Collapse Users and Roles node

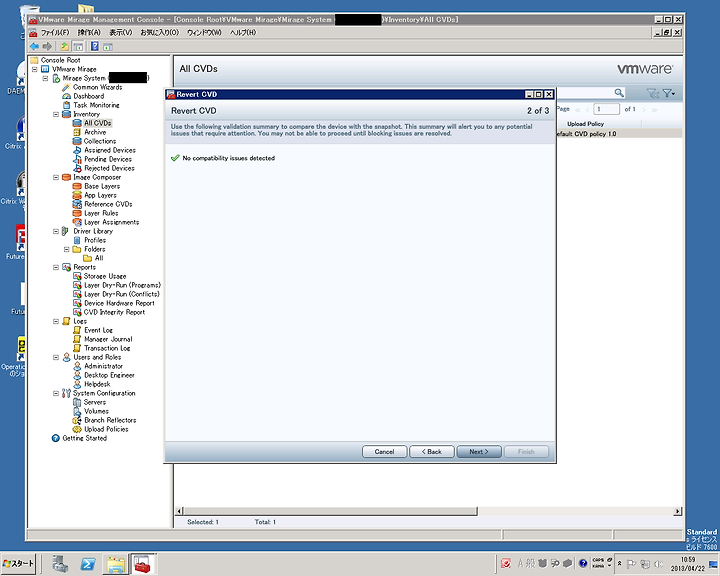(x=56, y=357)
